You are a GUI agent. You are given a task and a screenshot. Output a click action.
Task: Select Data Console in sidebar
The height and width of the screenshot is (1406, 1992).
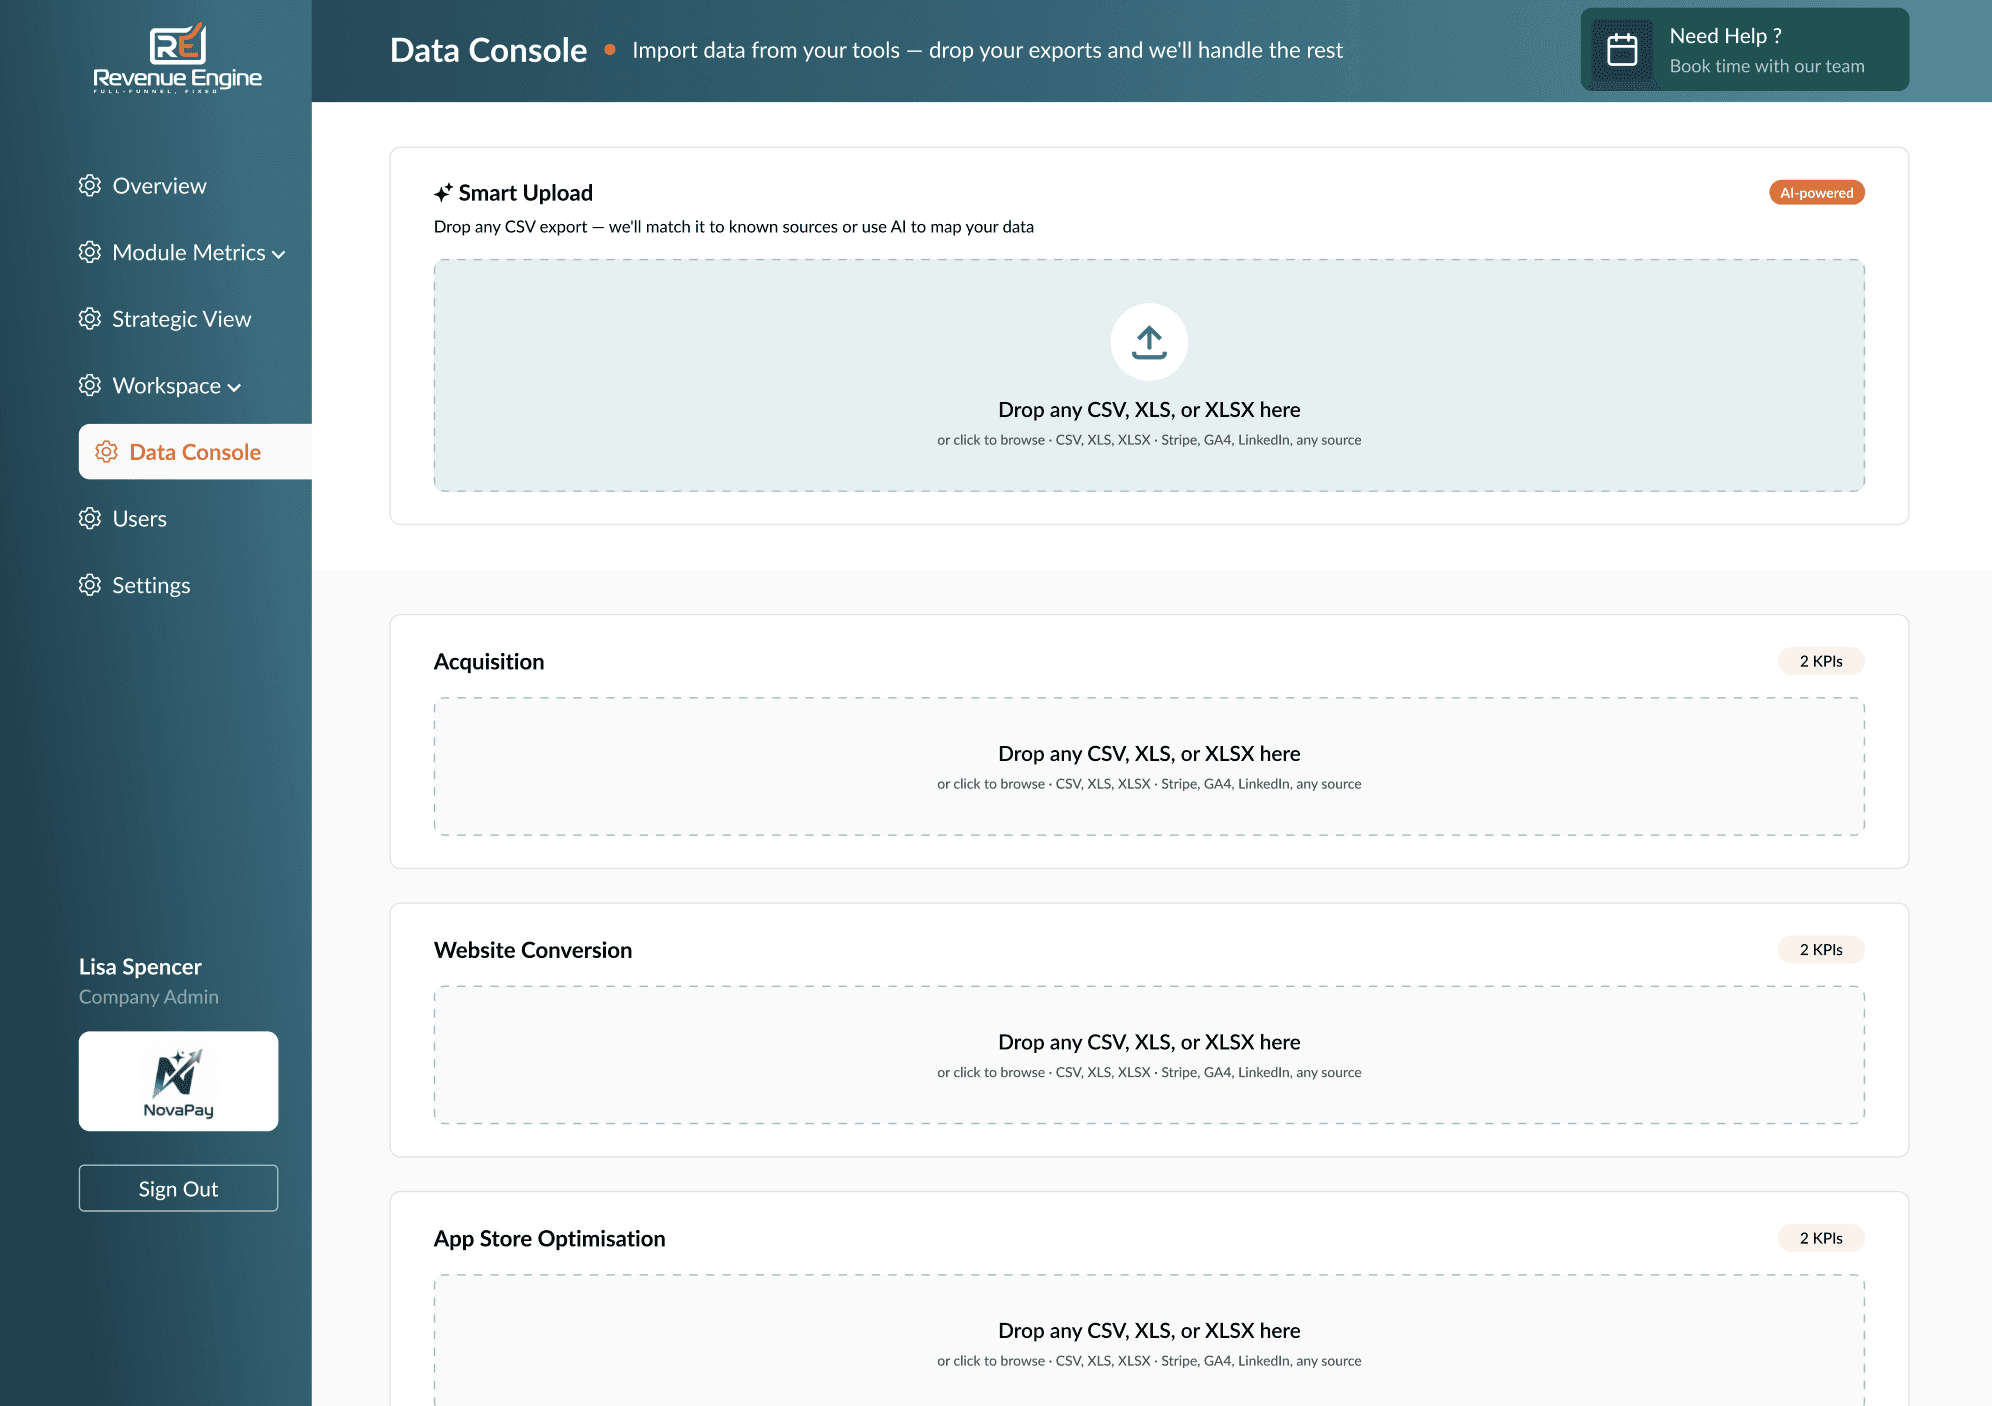195,452
